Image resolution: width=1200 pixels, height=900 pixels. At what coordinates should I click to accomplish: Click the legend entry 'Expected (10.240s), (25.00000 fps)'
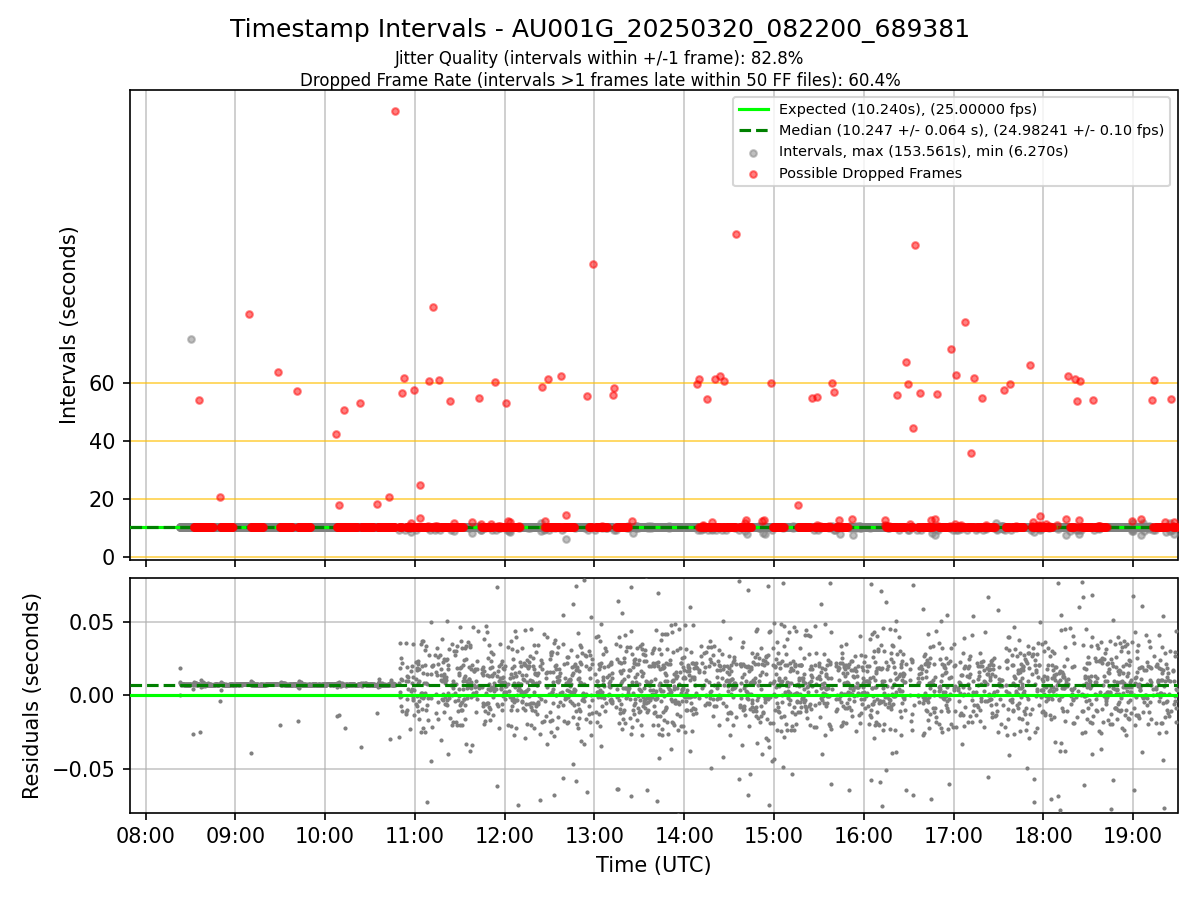[907, 109]
